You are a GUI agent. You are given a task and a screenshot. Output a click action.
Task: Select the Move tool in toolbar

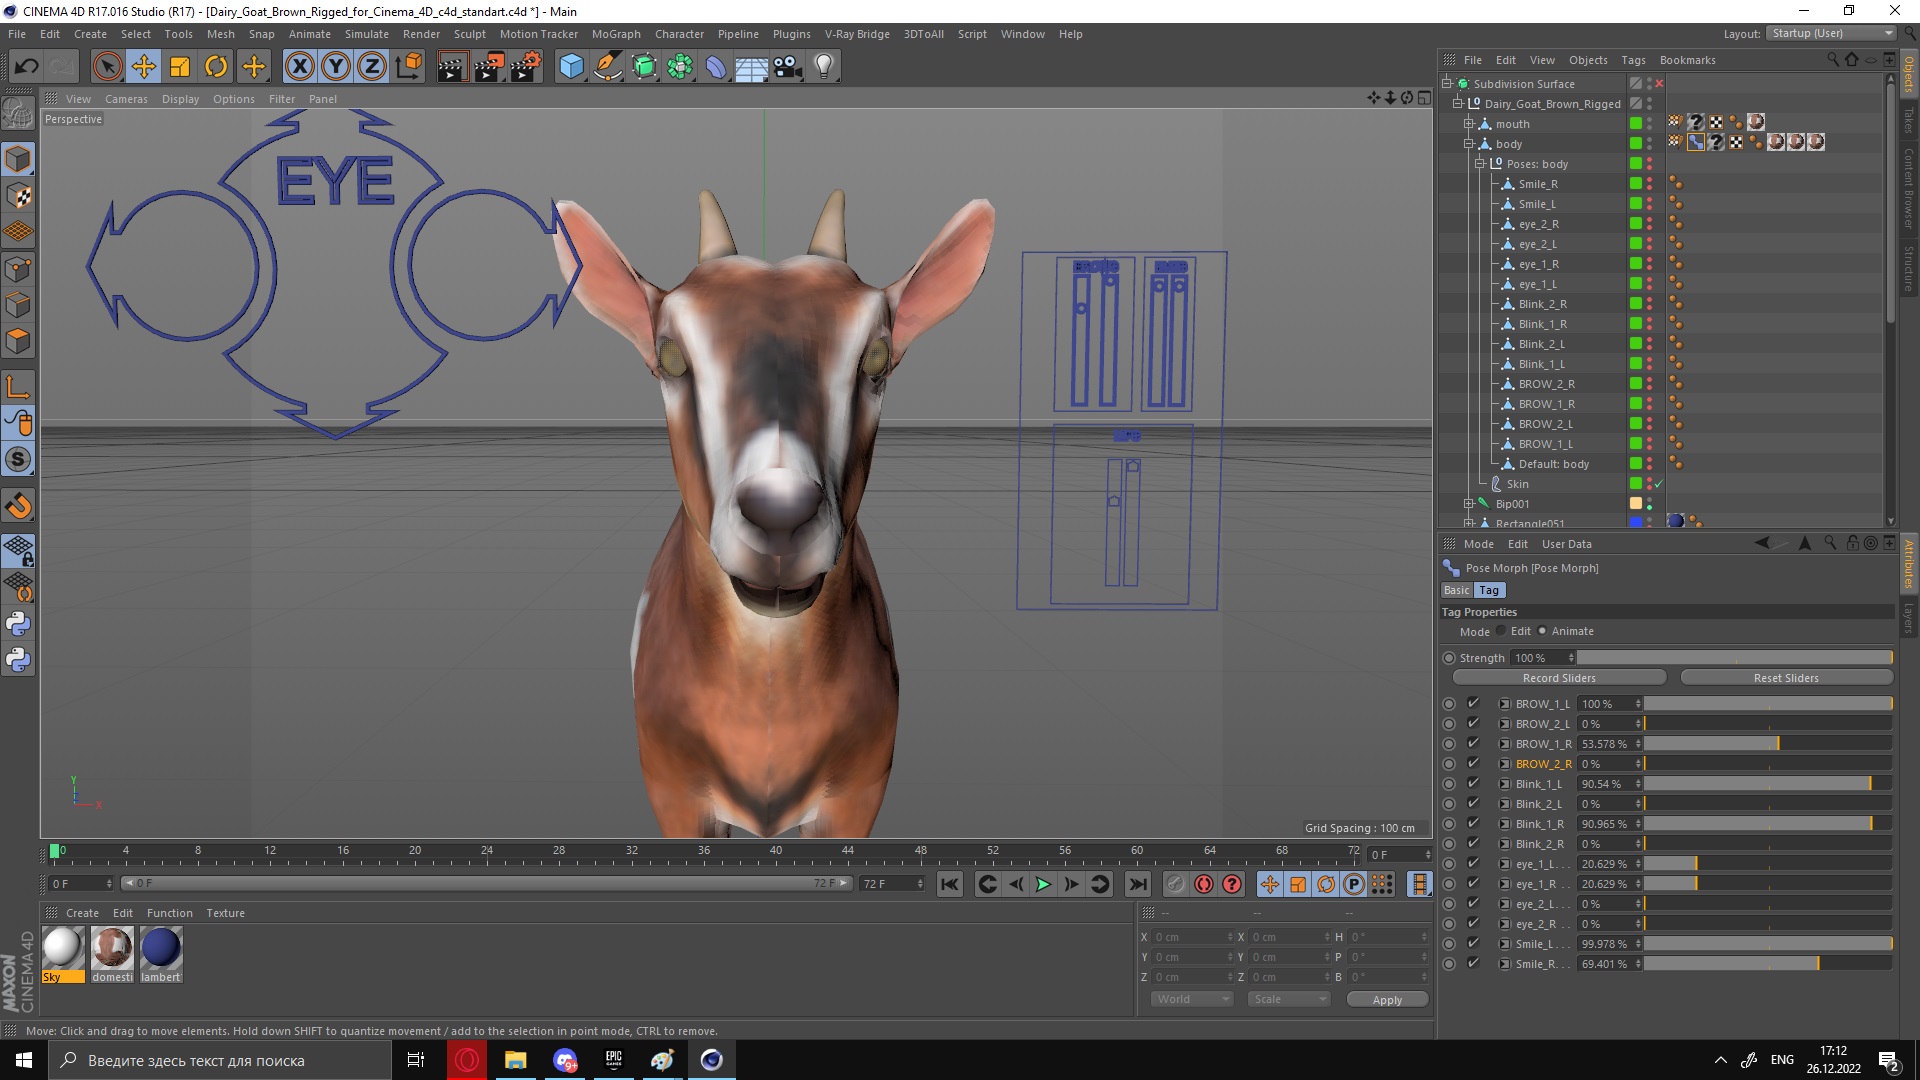[145, 65]
